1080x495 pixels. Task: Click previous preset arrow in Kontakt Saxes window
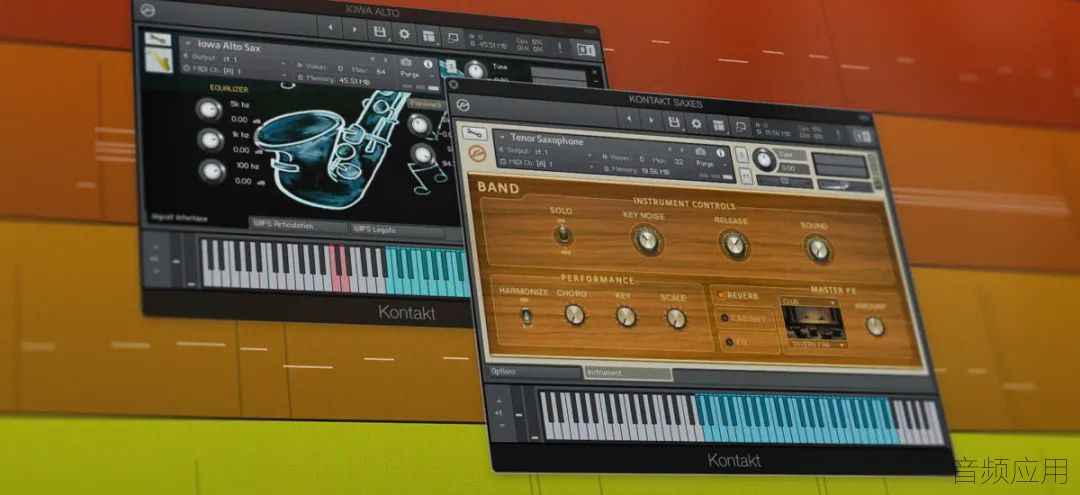coord(628,118)
